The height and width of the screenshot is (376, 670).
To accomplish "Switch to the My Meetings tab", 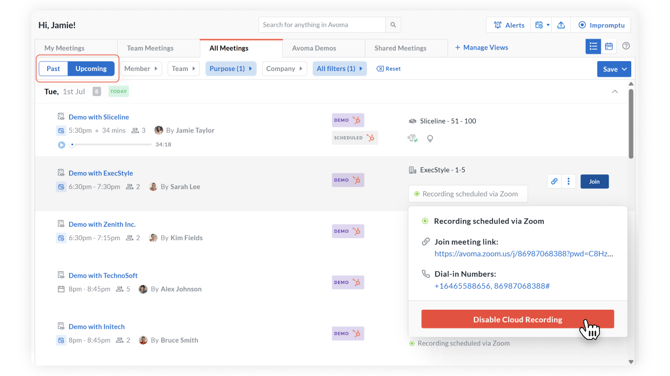I will [x=65, y=48].
